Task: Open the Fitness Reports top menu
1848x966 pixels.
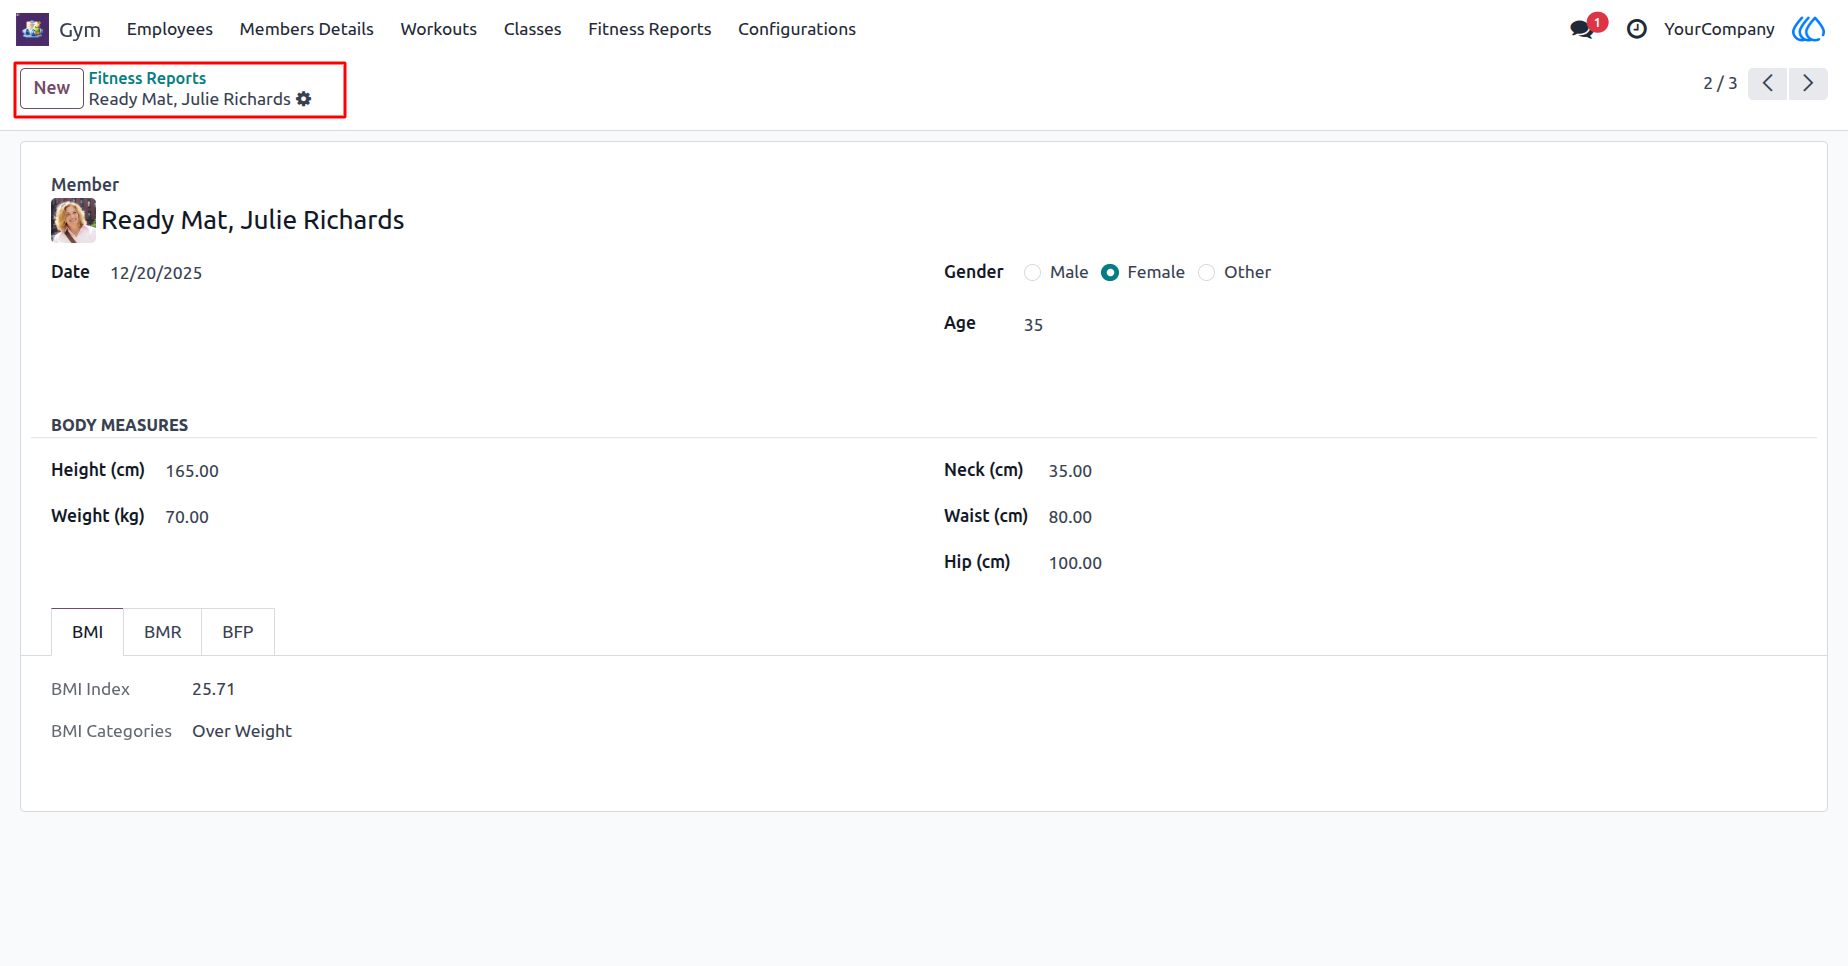Action: pyautogui.click(x=650, y=29)
